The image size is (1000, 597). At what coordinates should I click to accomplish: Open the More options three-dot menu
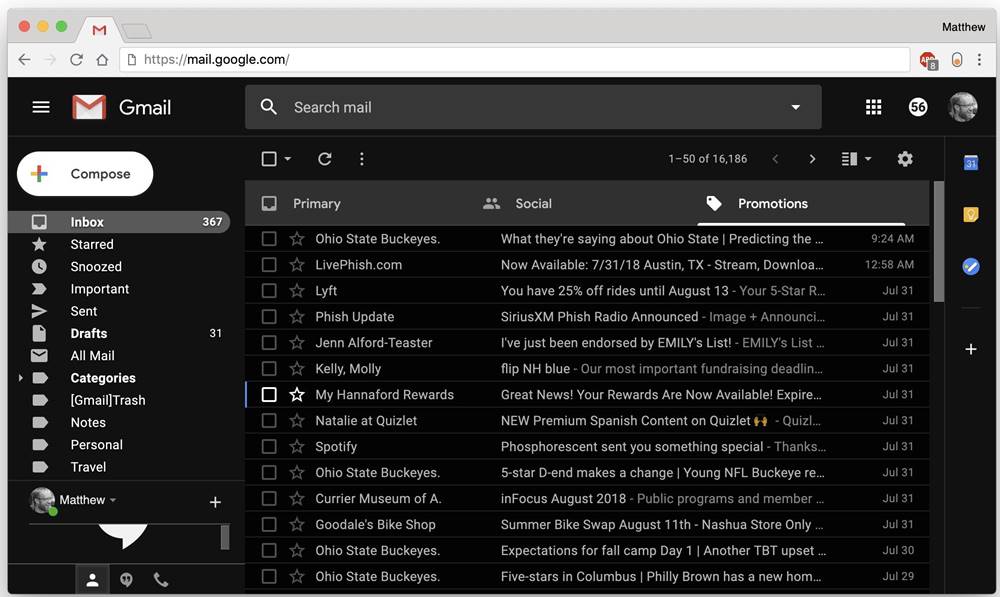tap(362, 159)
